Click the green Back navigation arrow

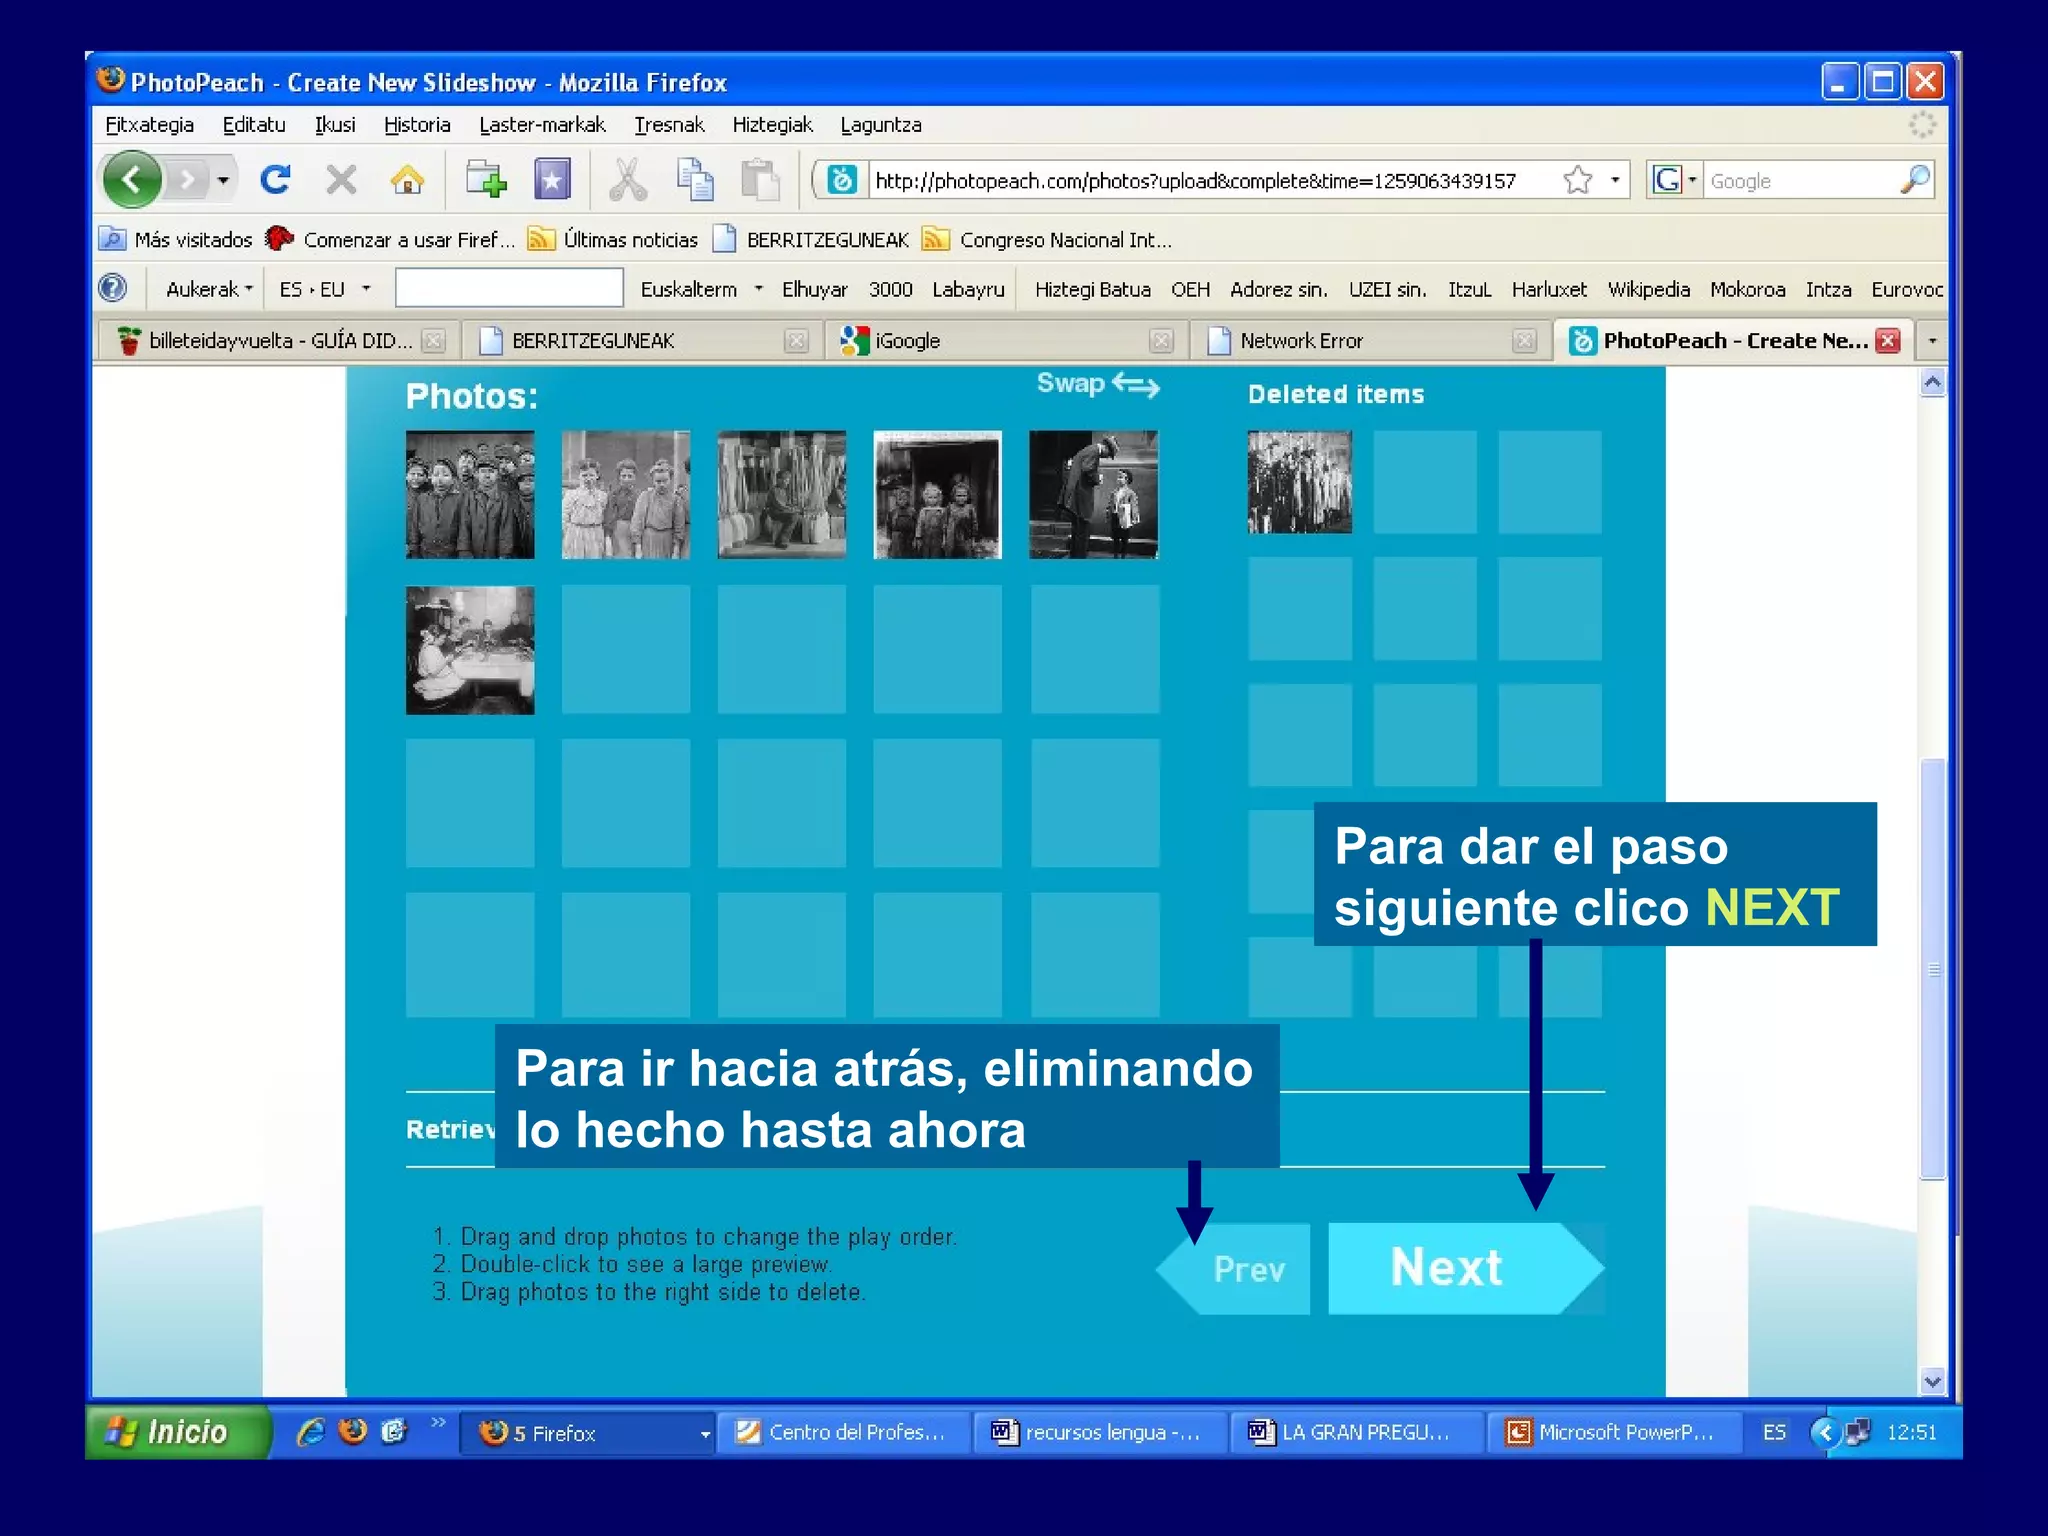[132, 180]
